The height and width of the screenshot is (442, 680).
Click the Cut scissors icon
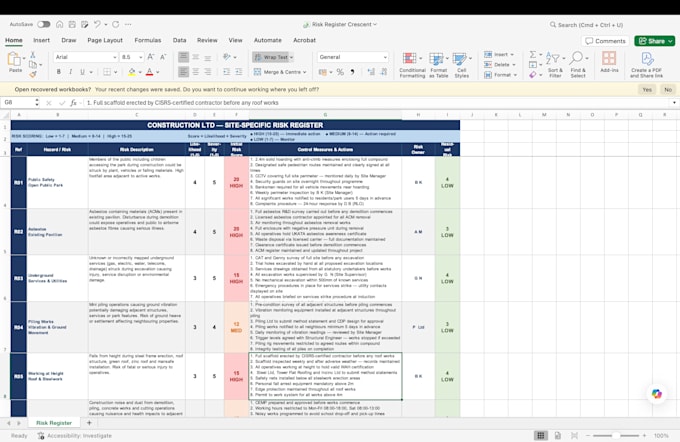click(33, 55)
